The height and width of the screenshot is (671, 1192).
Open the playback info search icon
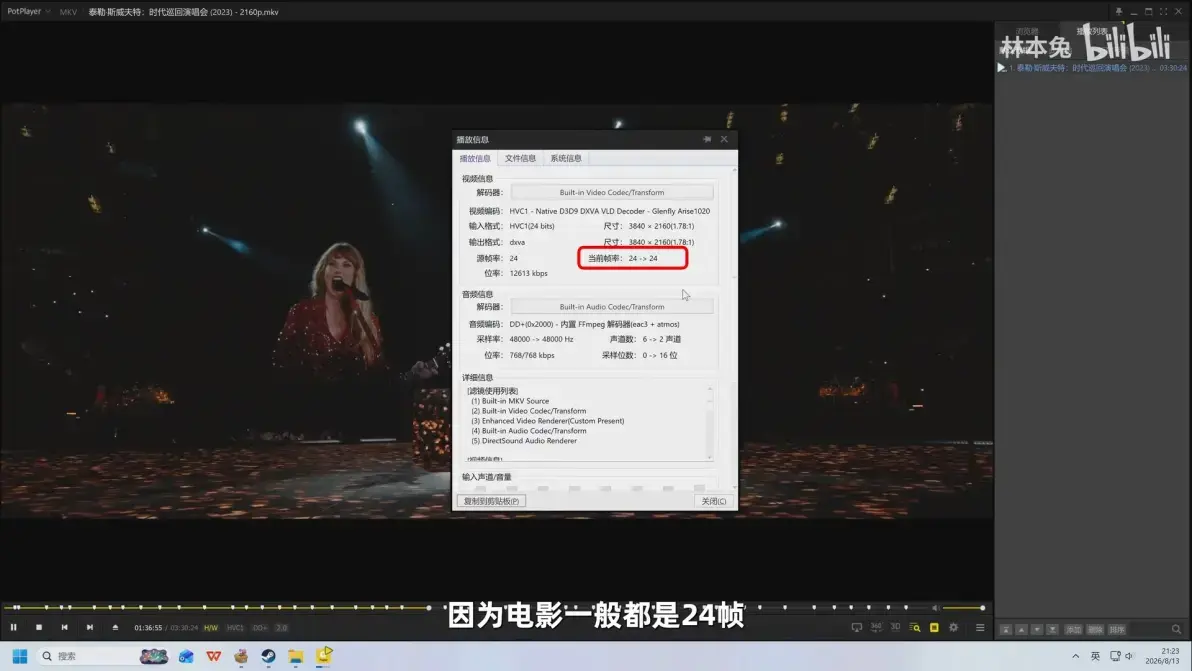915,628
